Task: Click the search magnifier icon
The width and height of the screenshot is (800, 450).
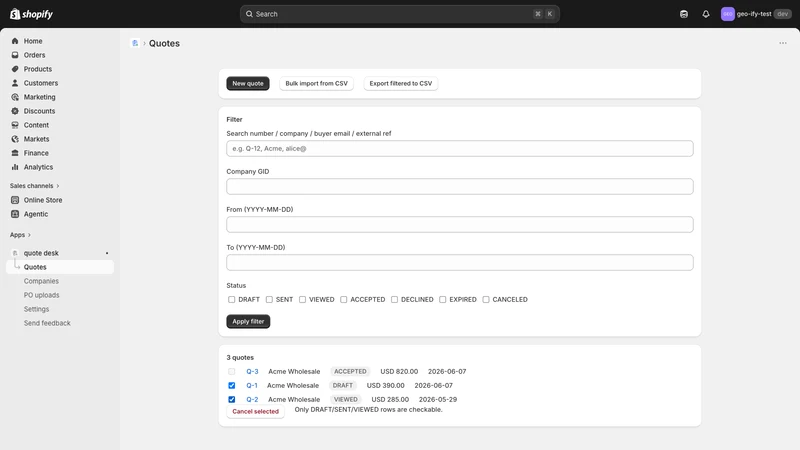Action: click(x=249, y=14)
